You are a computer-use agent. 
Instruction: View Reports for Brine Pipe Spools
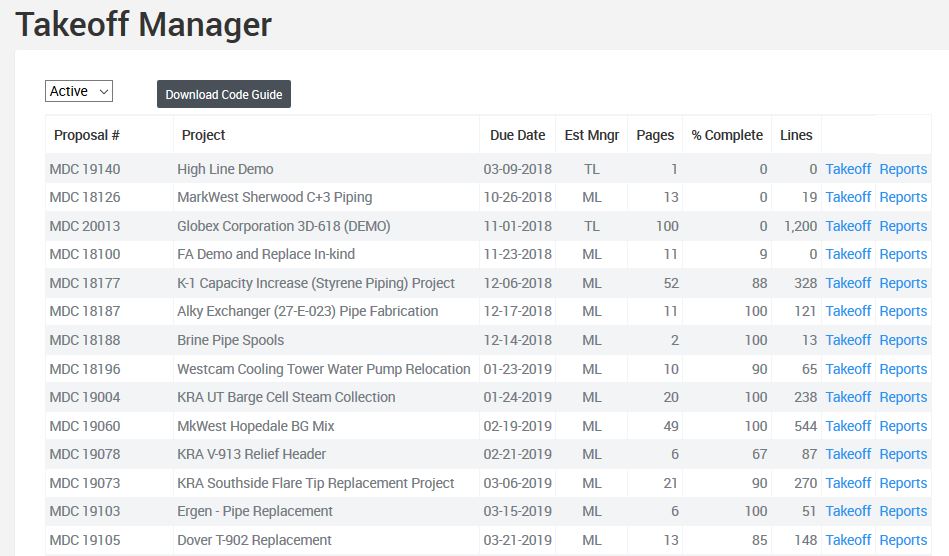point(903,340)
